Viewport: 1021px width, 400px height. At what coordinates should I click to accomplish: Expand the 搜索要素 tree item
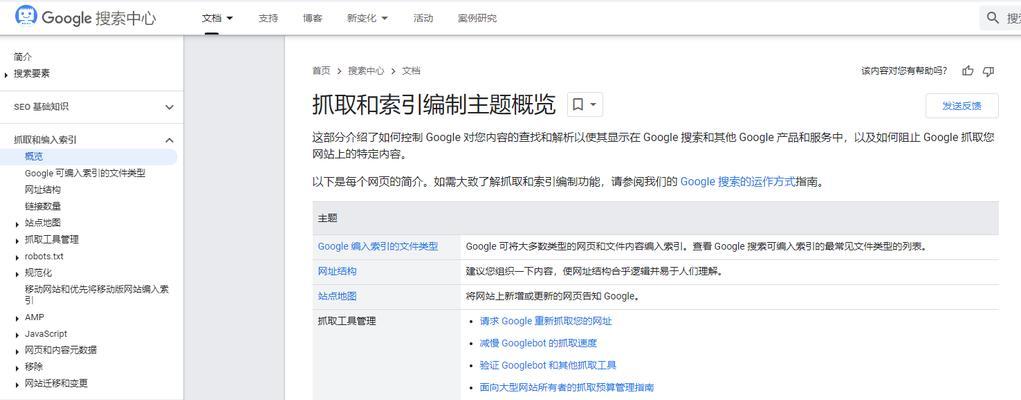[7, 75]
